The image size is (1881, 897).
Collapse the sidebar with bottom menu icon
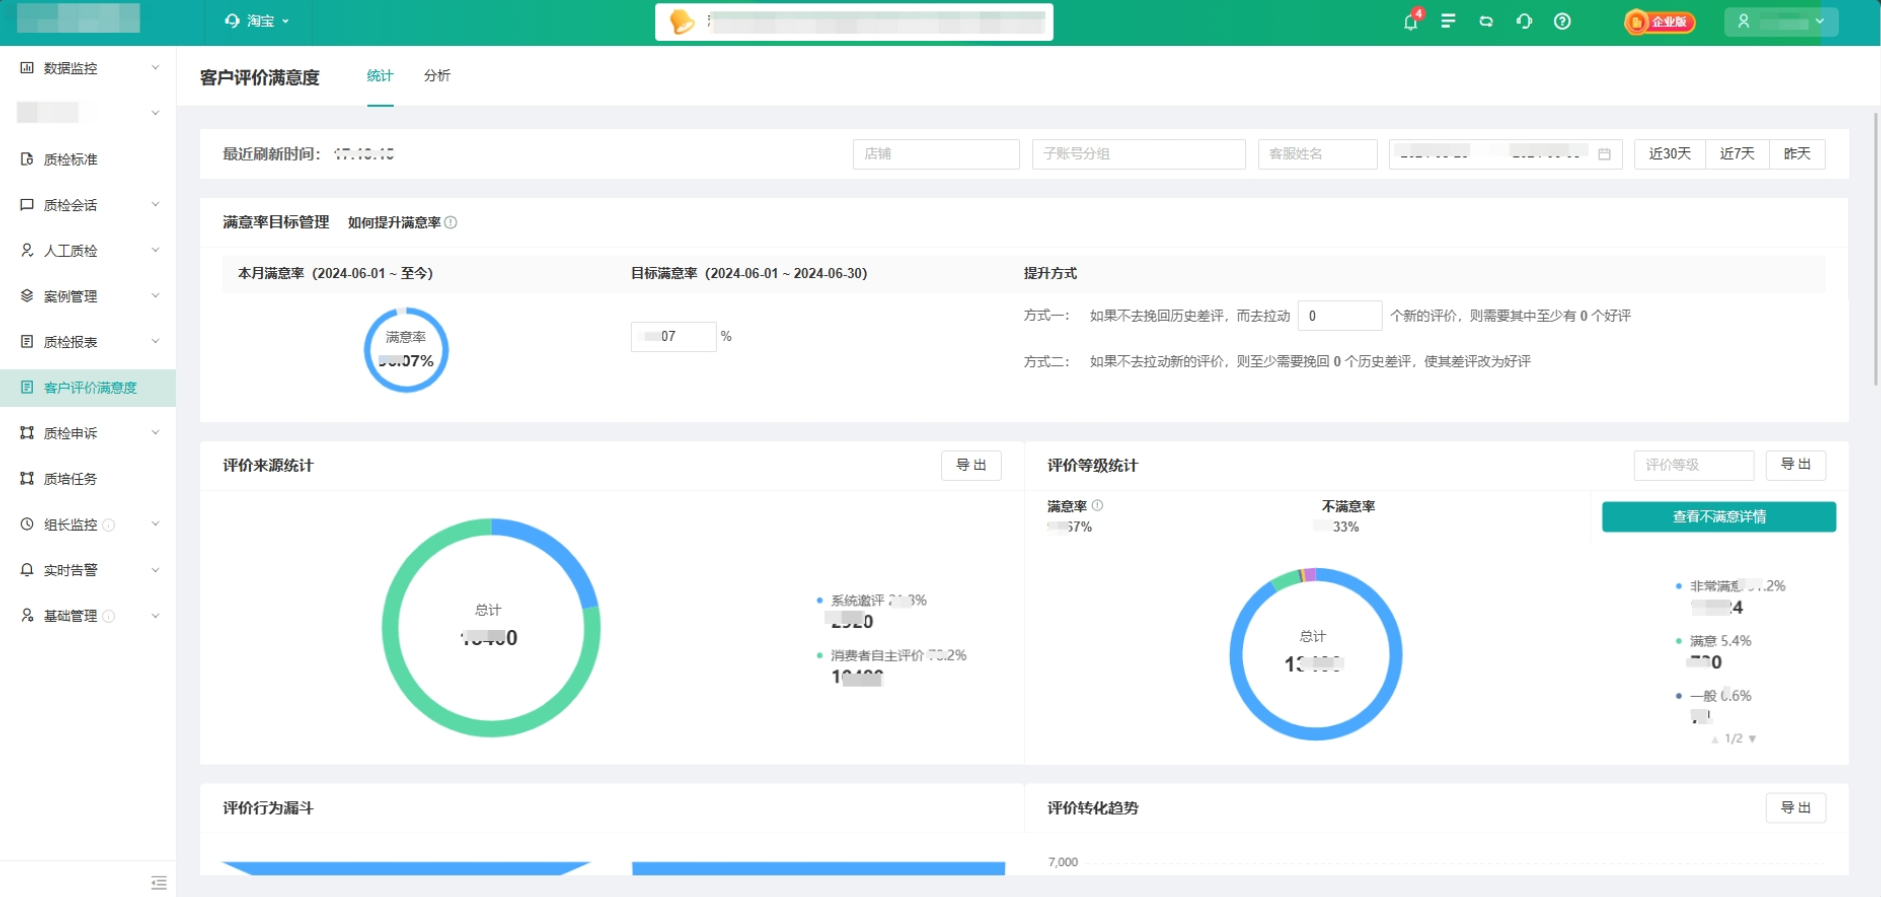[x=159, y=882]
